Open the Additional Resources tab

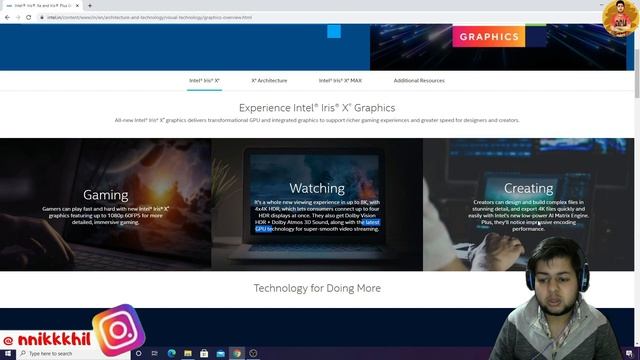(x=419, y=81)
